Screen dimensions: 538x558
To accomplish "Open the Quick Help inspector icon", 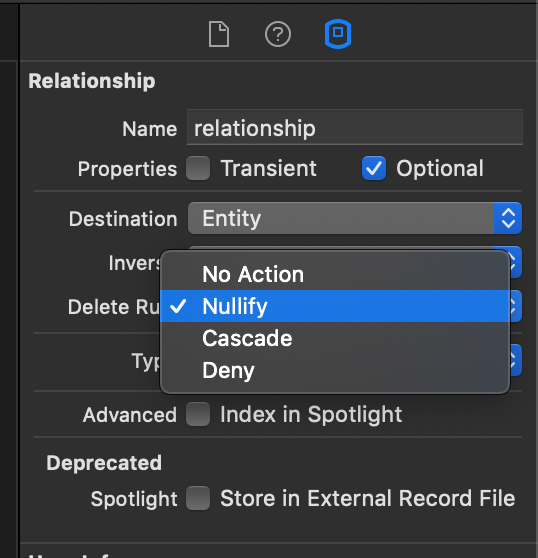I will click(x=278, y=34).
